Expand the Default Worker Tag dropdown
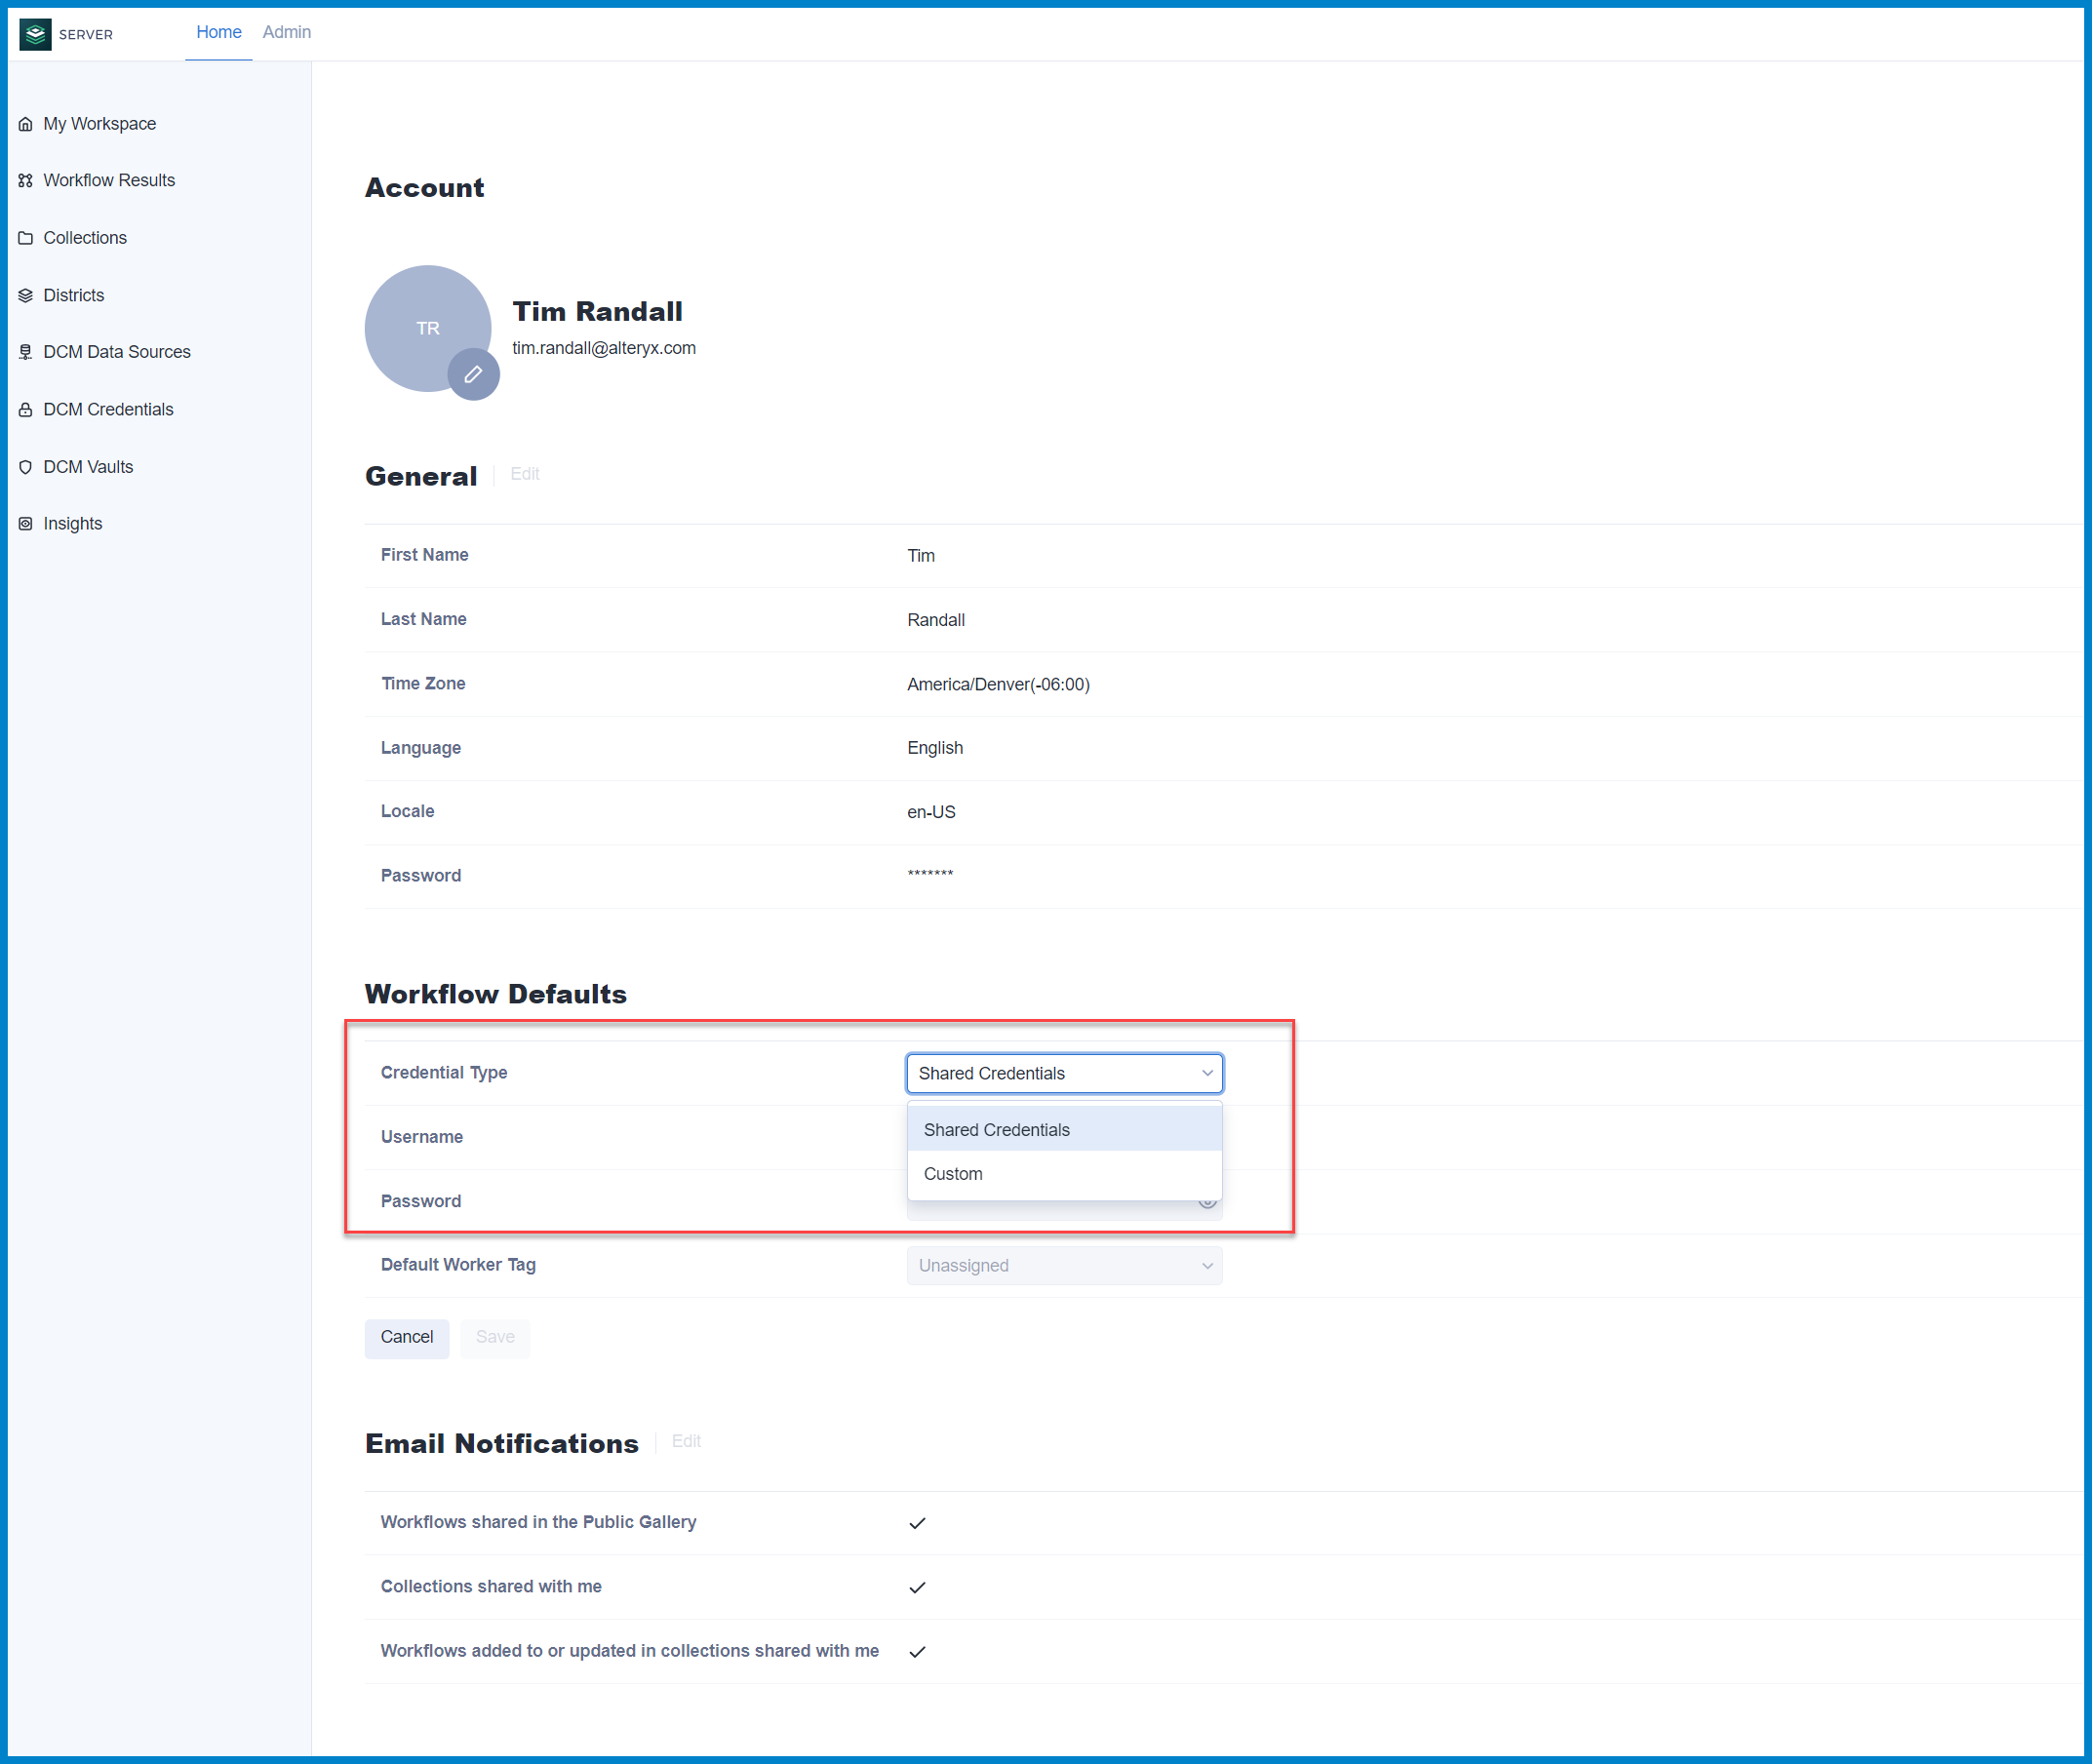 (x=1064, y=1265)
